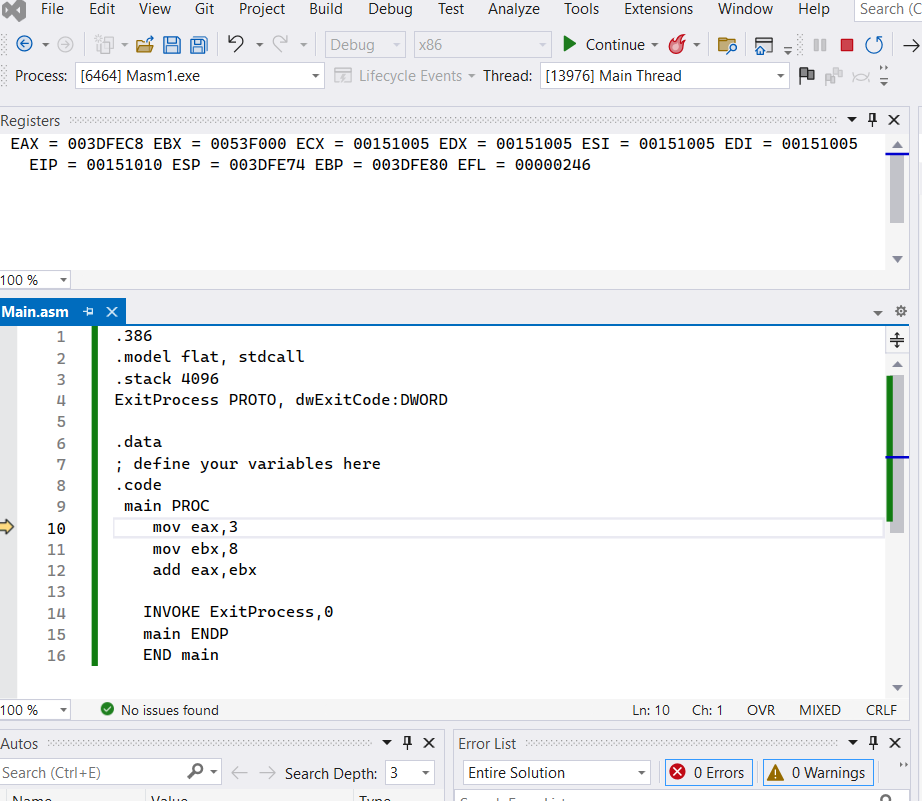Viewport: 922px width, 801px height.
Task: Pin the Error List panel
Action: [x=873, y=743]
